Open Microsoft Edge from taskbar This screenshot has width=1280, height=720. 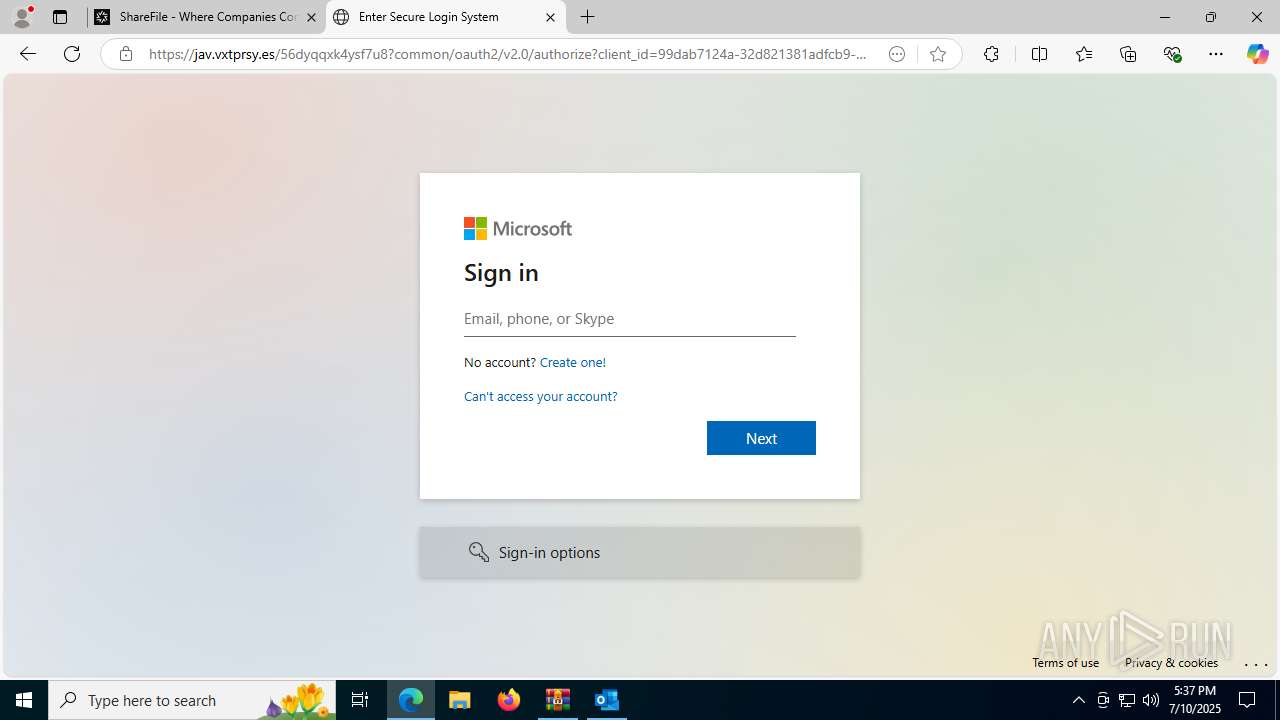coord(411,700)
